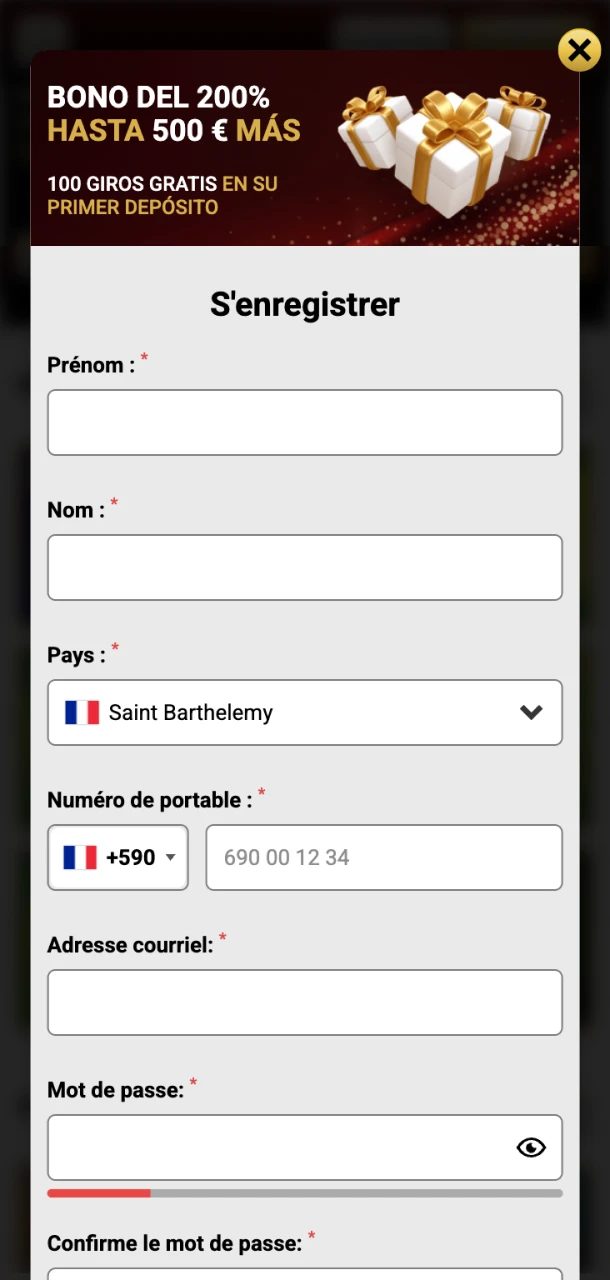Focus the Prénom input field
This screenshot has width=610, height=1280.
[x=305, y=422]
